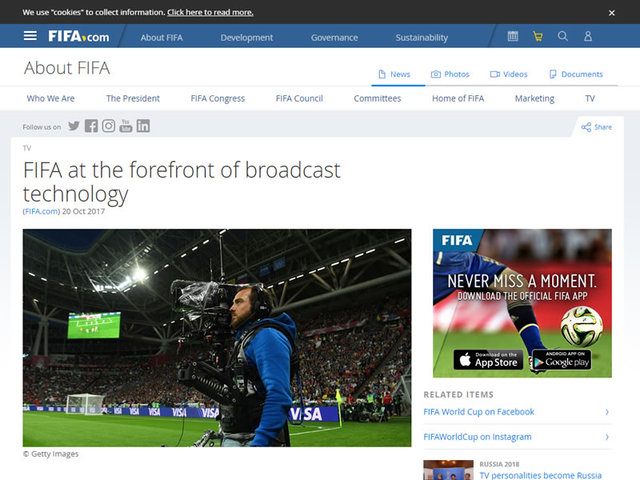This screenshot has height=480, width=640.
Task: Open the hamburger menu icon
Action: [x=30, y=36]
